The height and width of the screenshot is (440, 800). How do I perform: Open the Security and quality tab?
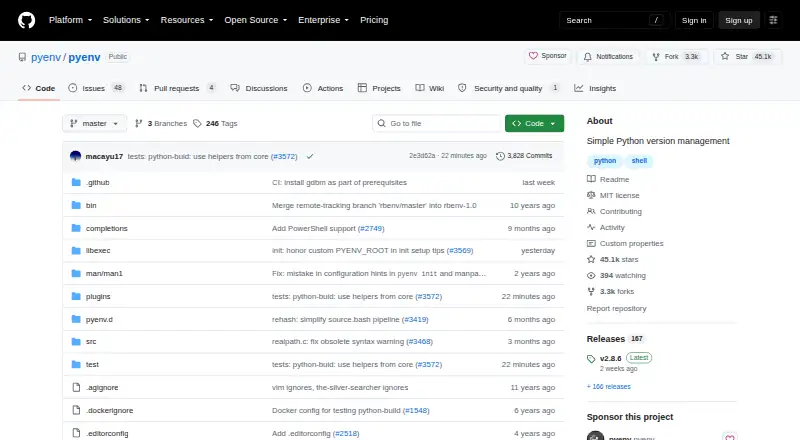(x=509, y=88)
